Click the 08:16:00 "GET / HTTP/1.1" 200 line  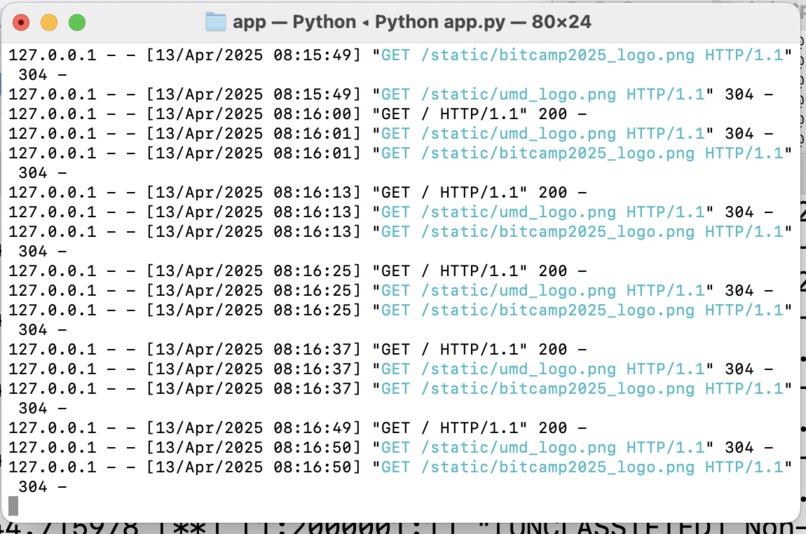298,114
